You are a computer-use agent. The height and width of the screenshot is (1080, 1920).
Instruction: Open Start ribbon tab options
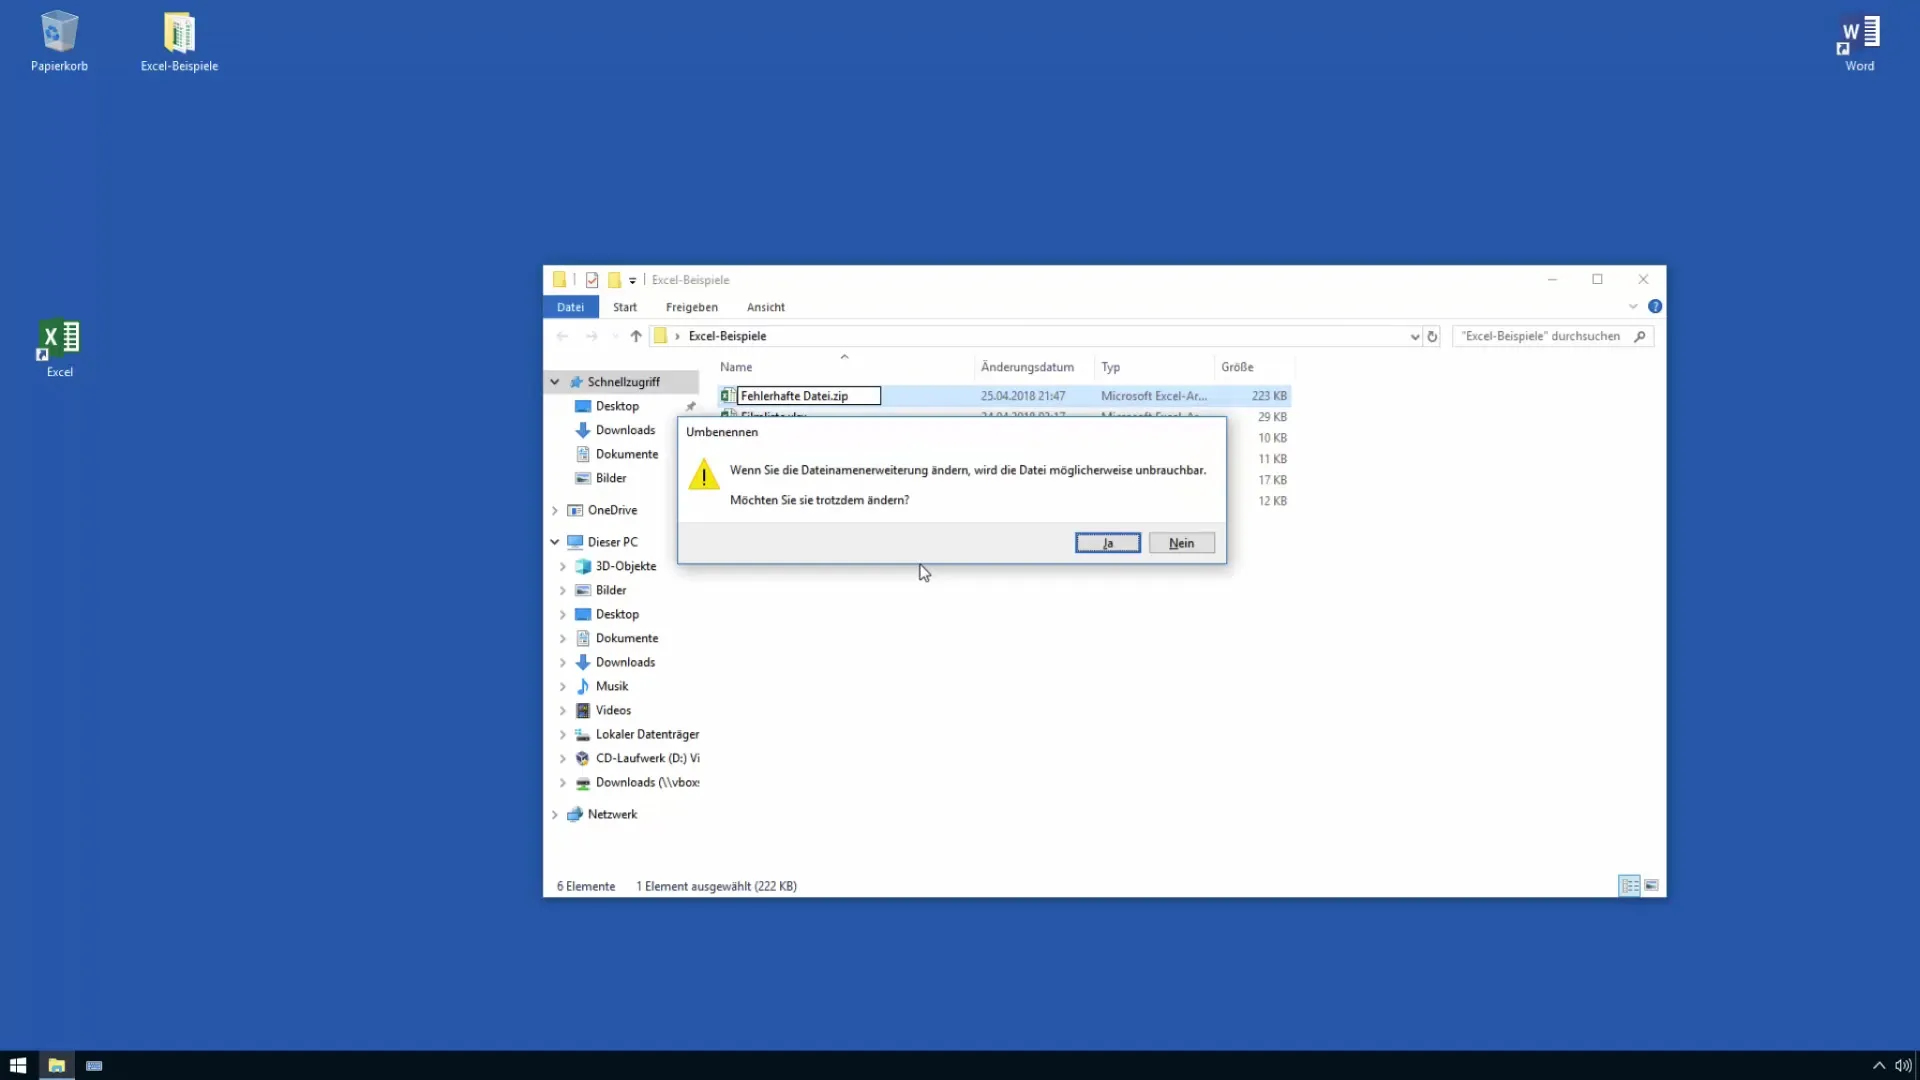(x=624, y=306)
